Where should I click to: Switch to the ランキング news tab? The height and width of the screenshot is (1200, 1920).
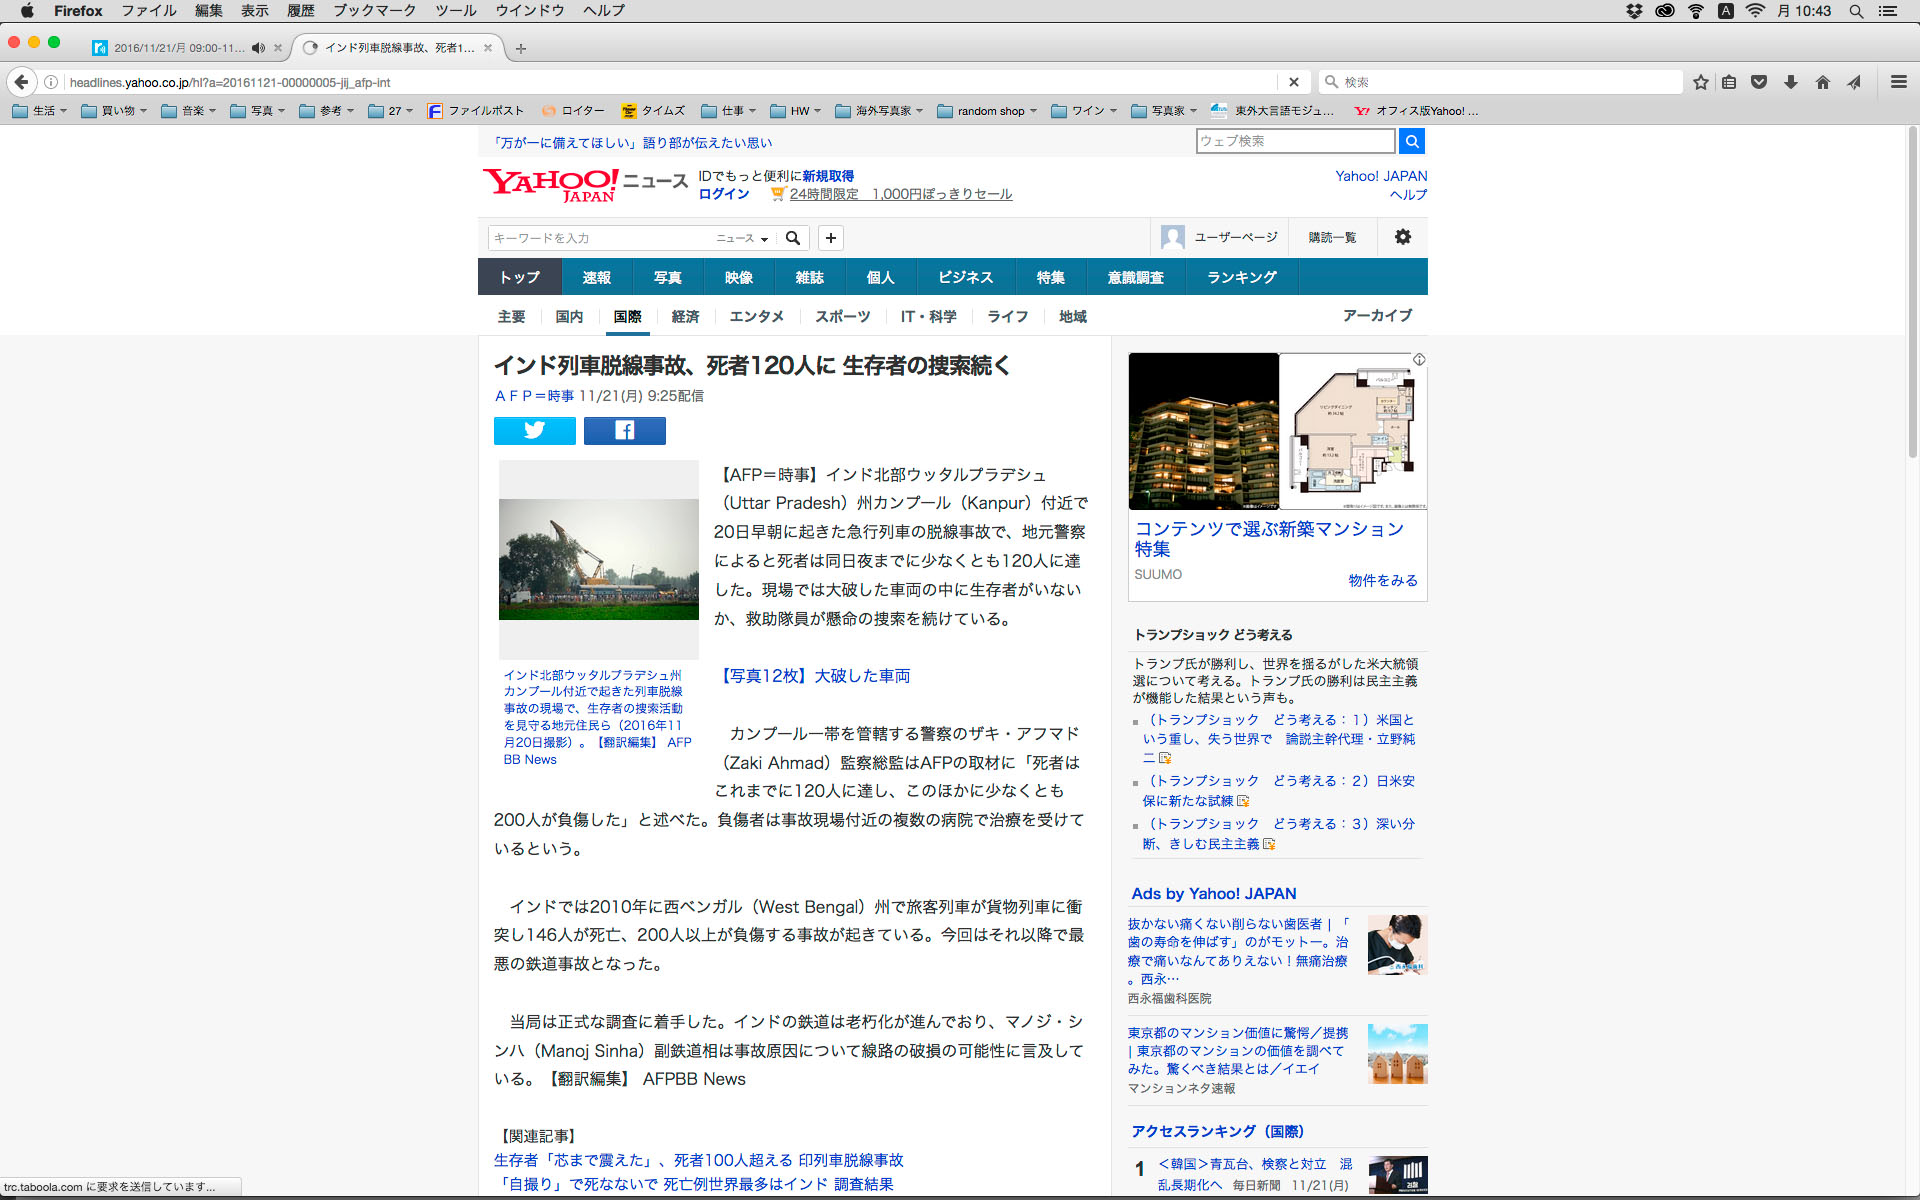(1241, 277)
